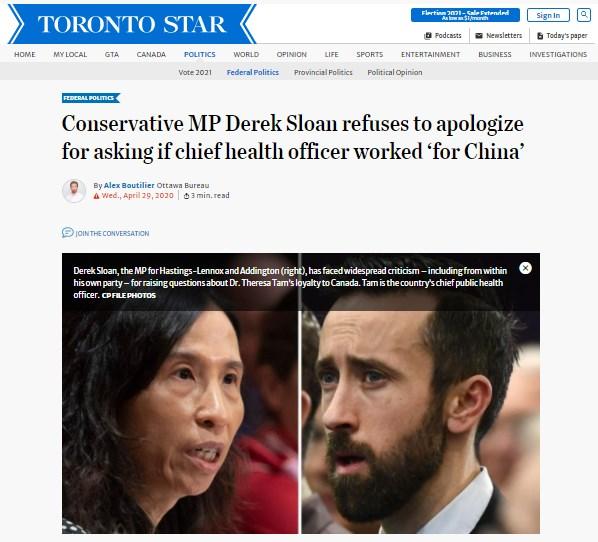Select Political Opinion sub-tab
The width and height of the screenshot is (598, 542).
pyautogui.click(x=395, y=72)
